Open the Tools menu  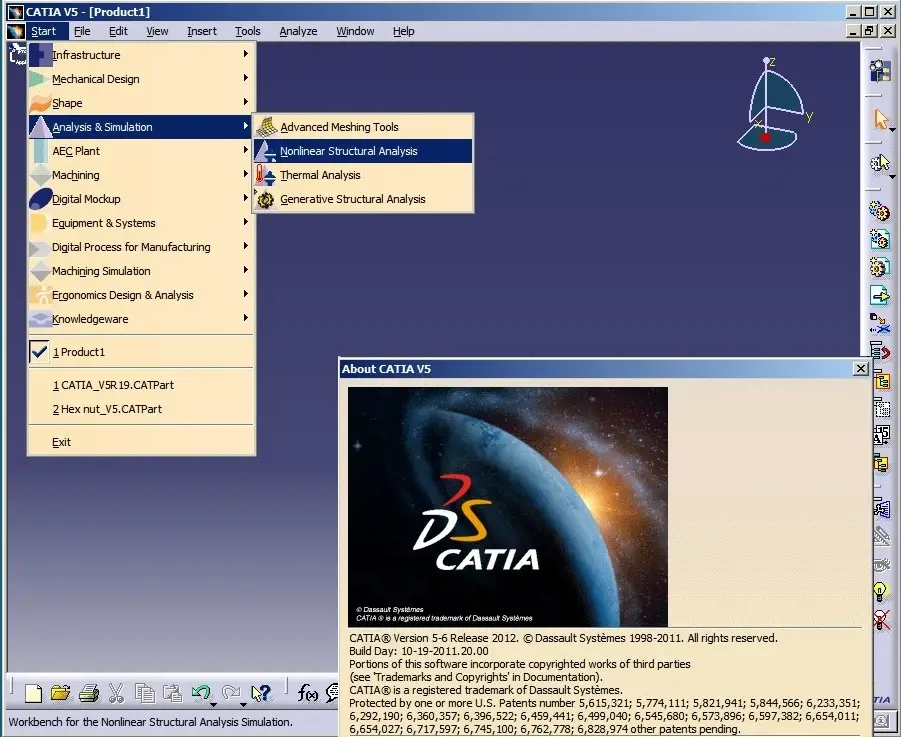(248, 31)
